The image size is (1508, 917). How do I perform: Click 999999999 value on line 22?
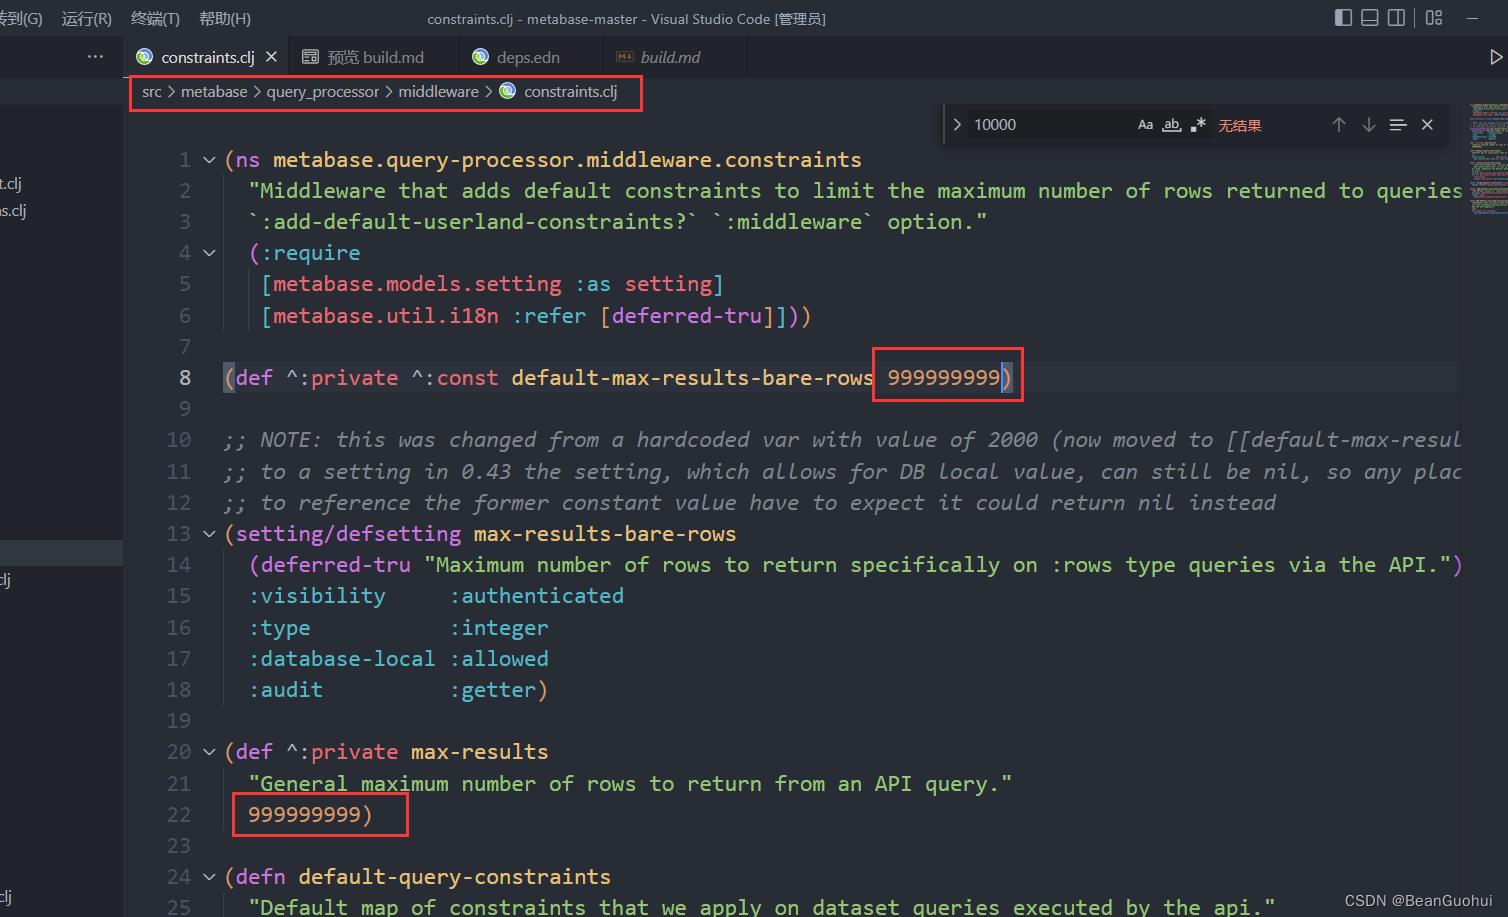tap(304, 815)
